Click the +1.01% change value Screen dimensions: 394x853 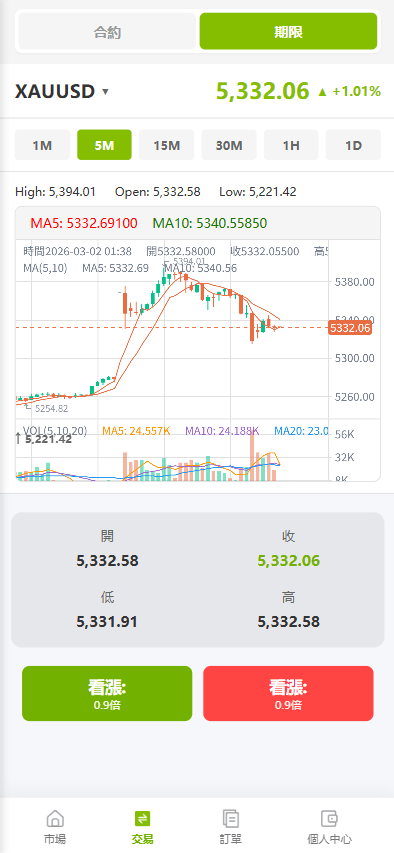point(356,91)
